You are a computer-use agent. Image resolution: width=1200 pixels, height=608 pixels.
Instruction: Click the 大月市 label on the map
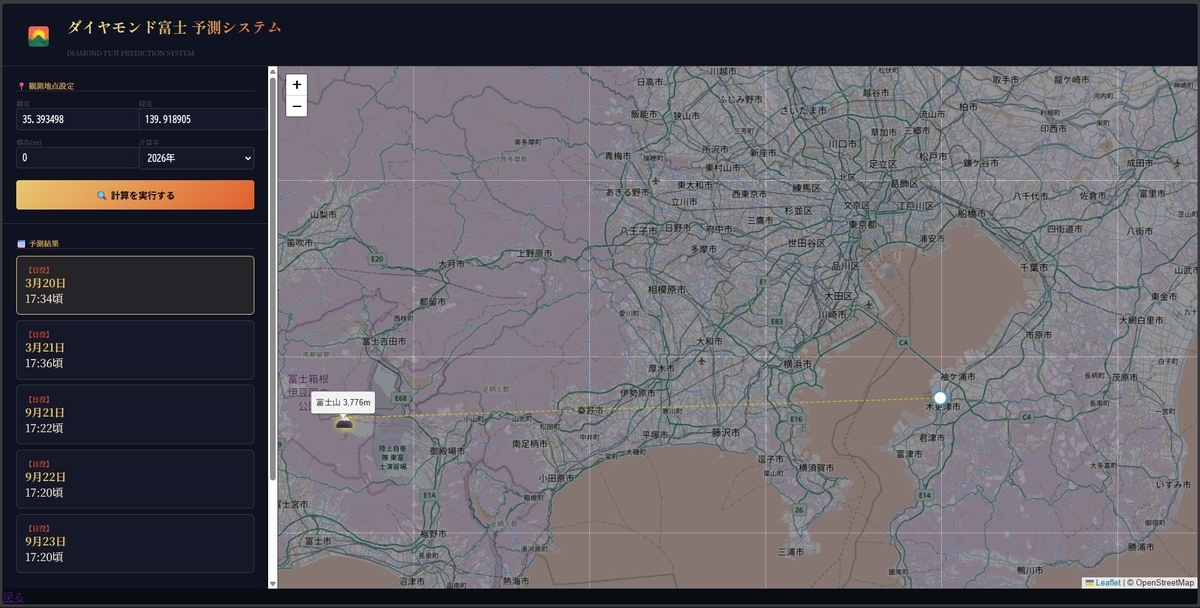(x=451, y=264)
